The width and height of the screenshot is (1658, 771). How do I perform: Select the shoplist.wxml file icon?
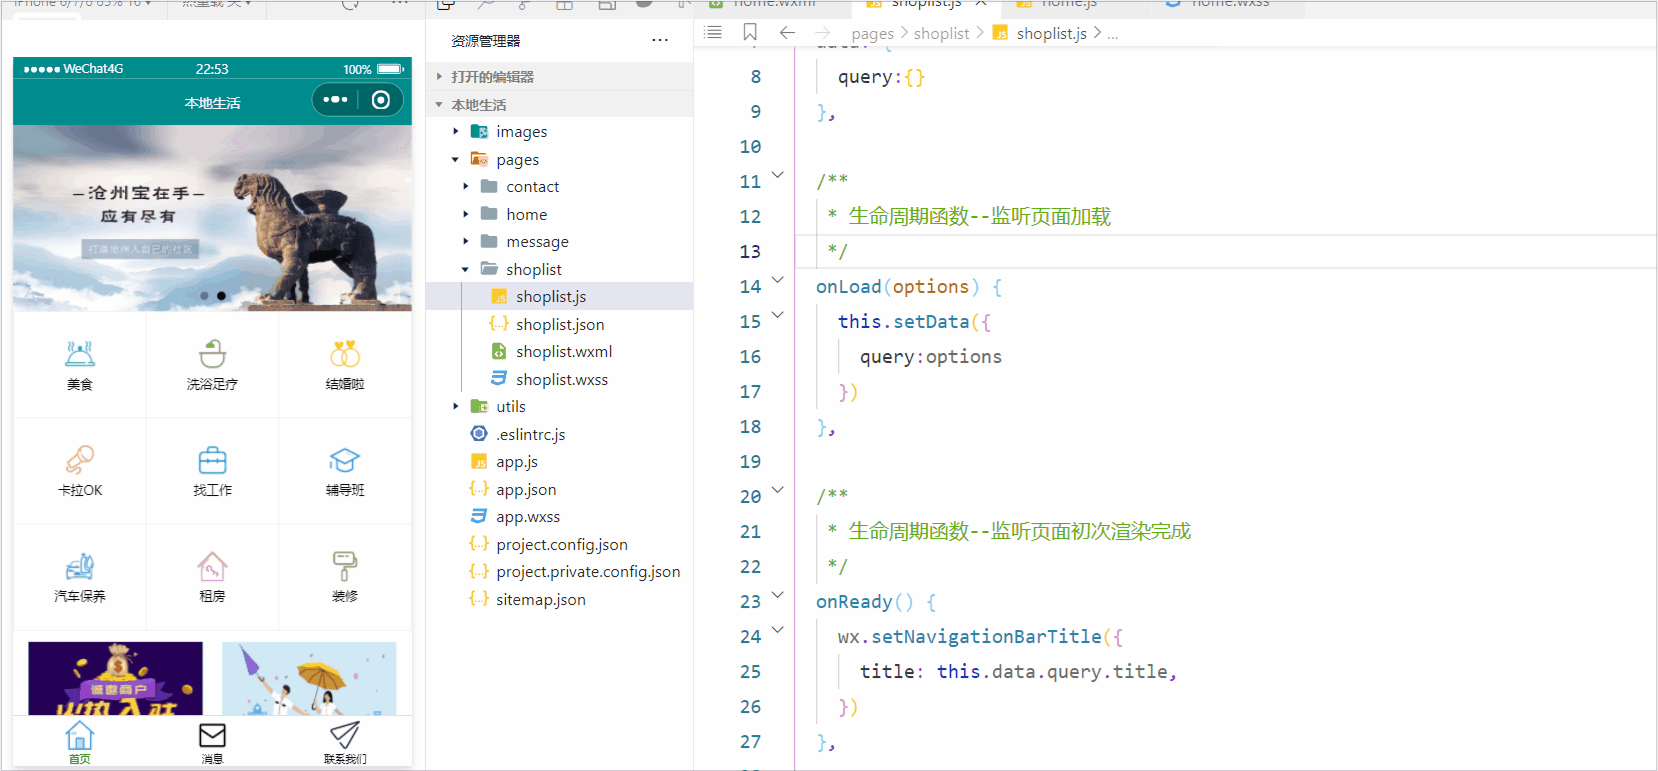499,351
